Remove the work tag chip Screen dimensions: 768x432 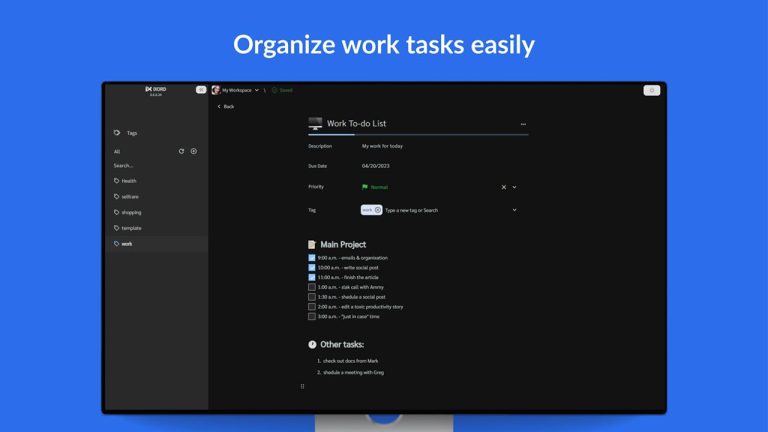[378, 210]
